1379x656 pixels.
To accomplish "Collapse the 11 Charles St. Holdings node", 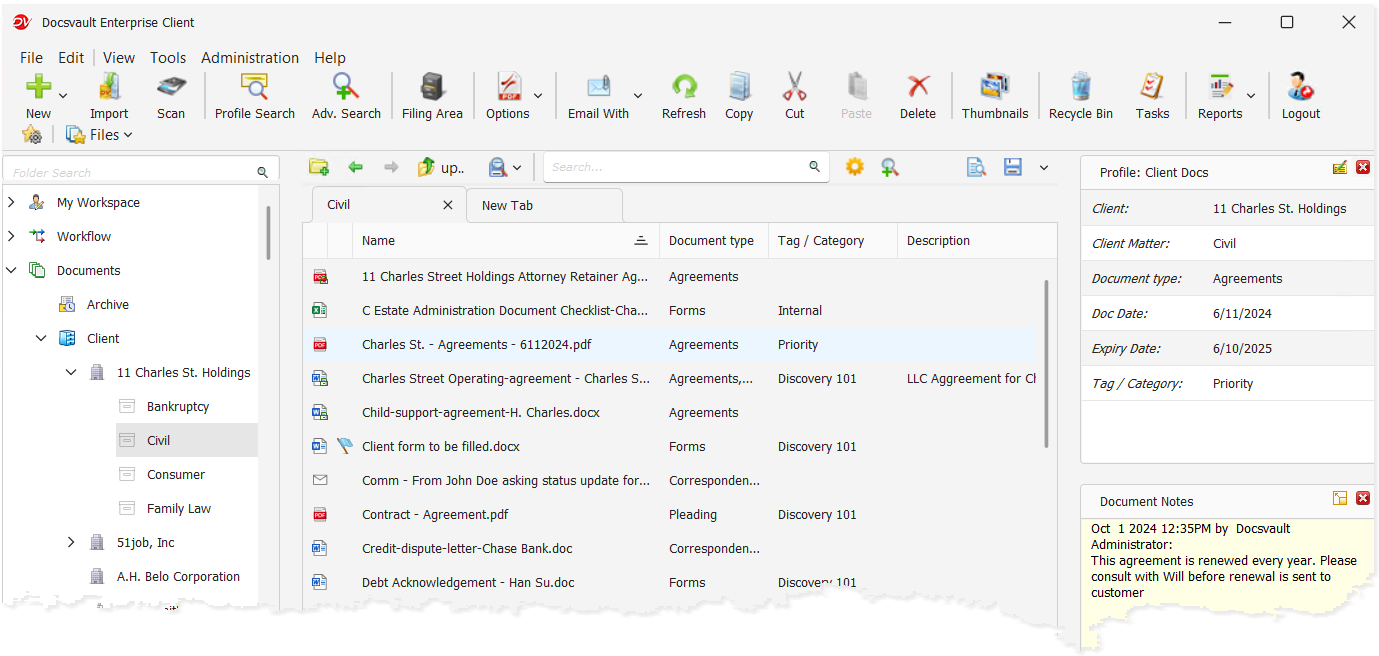I will click(71, 372).
